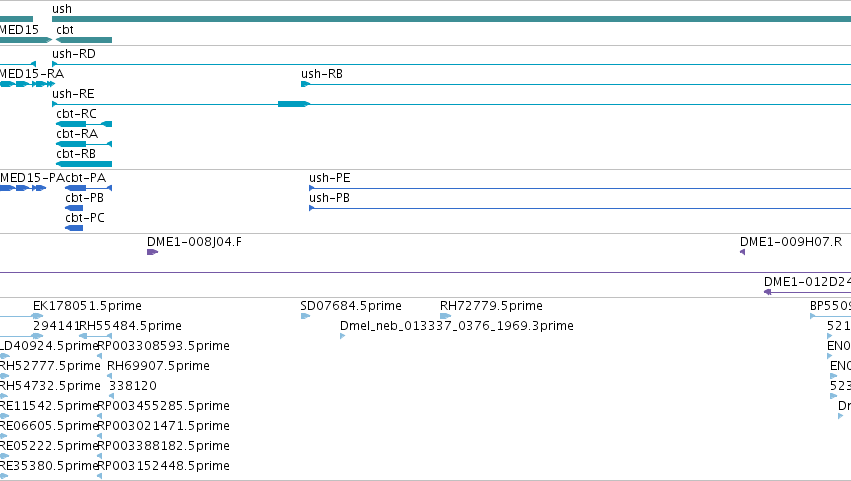Click the cbt gene bar

pos(84,40)
